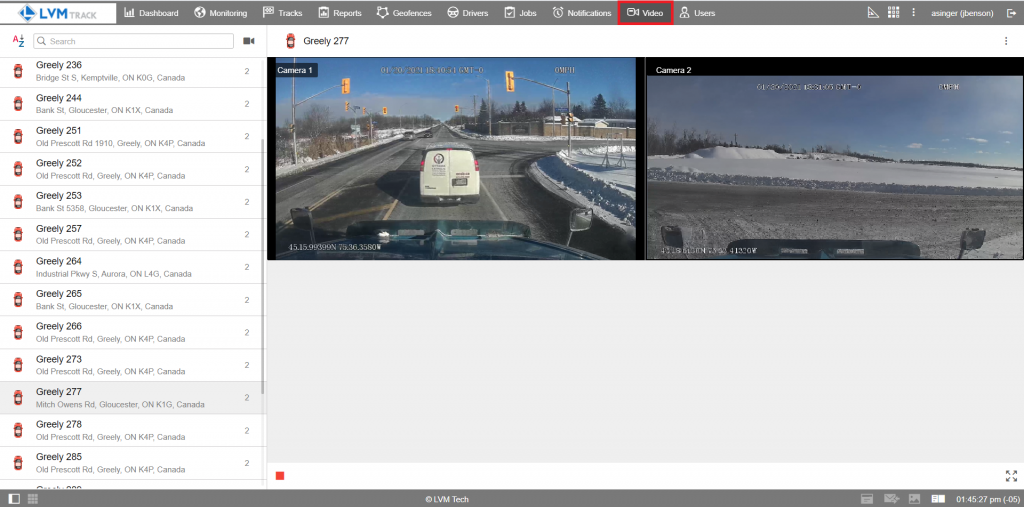Open the header three-dot more menu
The image size is (1024, 507).
[x=913, y=13]
